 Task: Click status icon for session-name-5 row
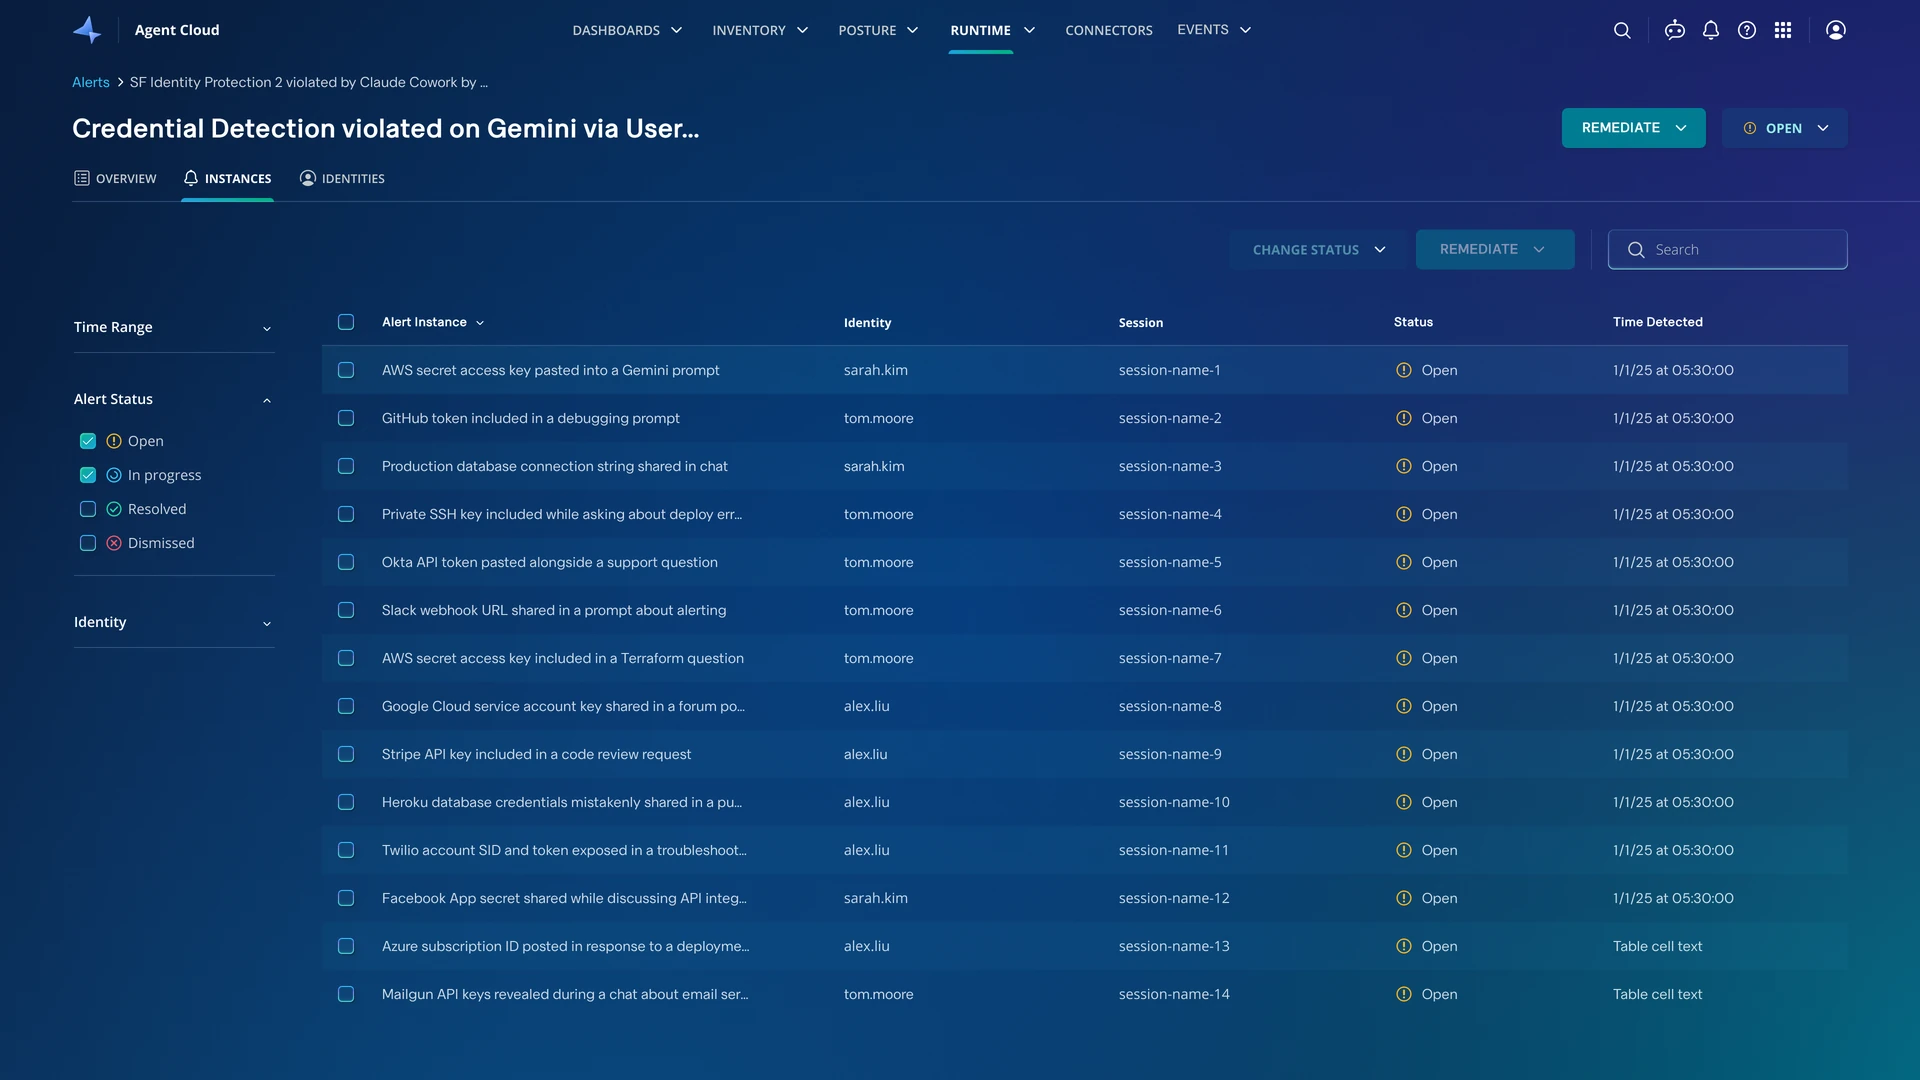(x=1404, y=562)
